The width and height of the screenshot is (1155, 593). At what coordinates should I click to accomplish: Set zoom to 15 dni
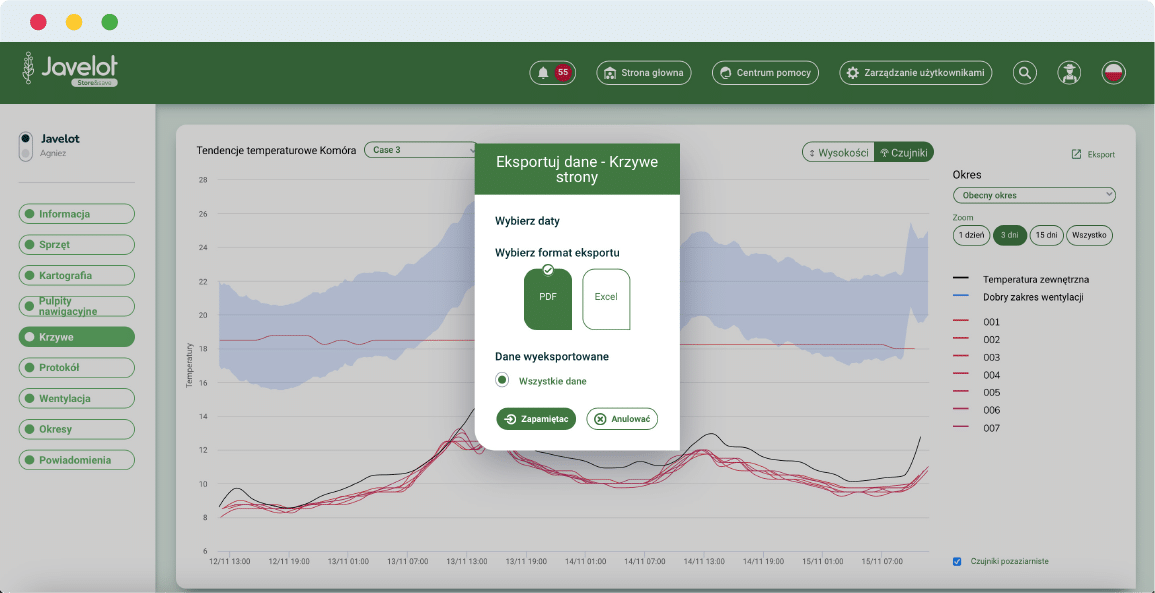(1047, 236)
